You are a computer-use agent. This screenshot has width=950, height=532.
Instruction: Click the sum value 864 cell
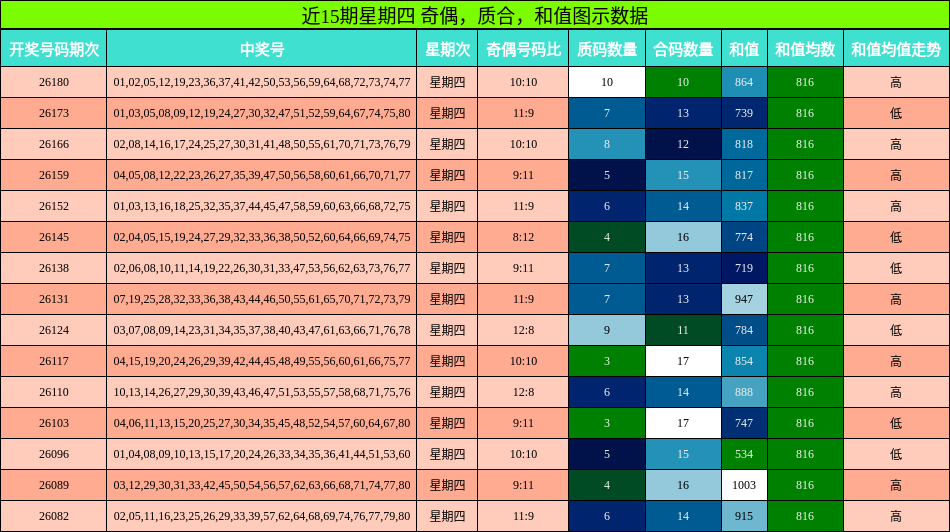click(x=744, y=82)
